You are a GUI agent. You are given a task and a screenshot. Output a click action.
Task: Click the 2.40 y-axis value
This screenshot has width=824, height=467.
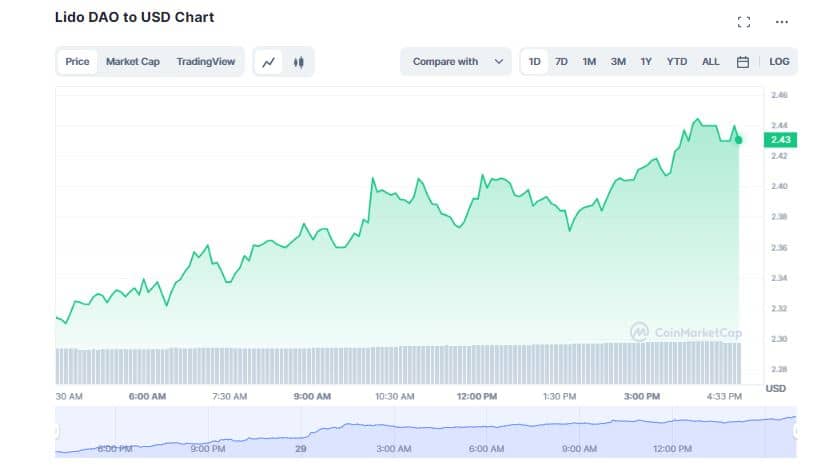point(779,186)
